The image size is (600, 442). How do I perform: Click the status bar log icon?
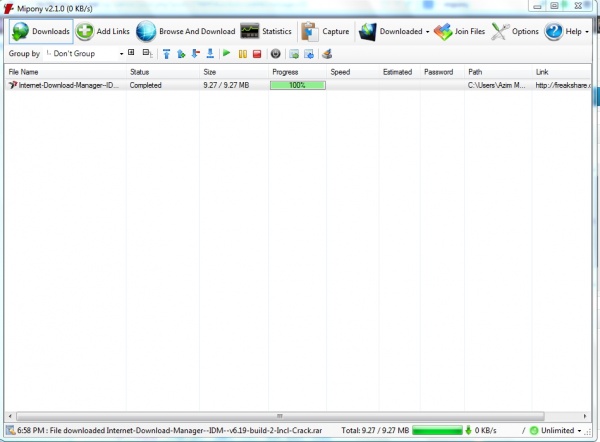click(x=10, y=431)
